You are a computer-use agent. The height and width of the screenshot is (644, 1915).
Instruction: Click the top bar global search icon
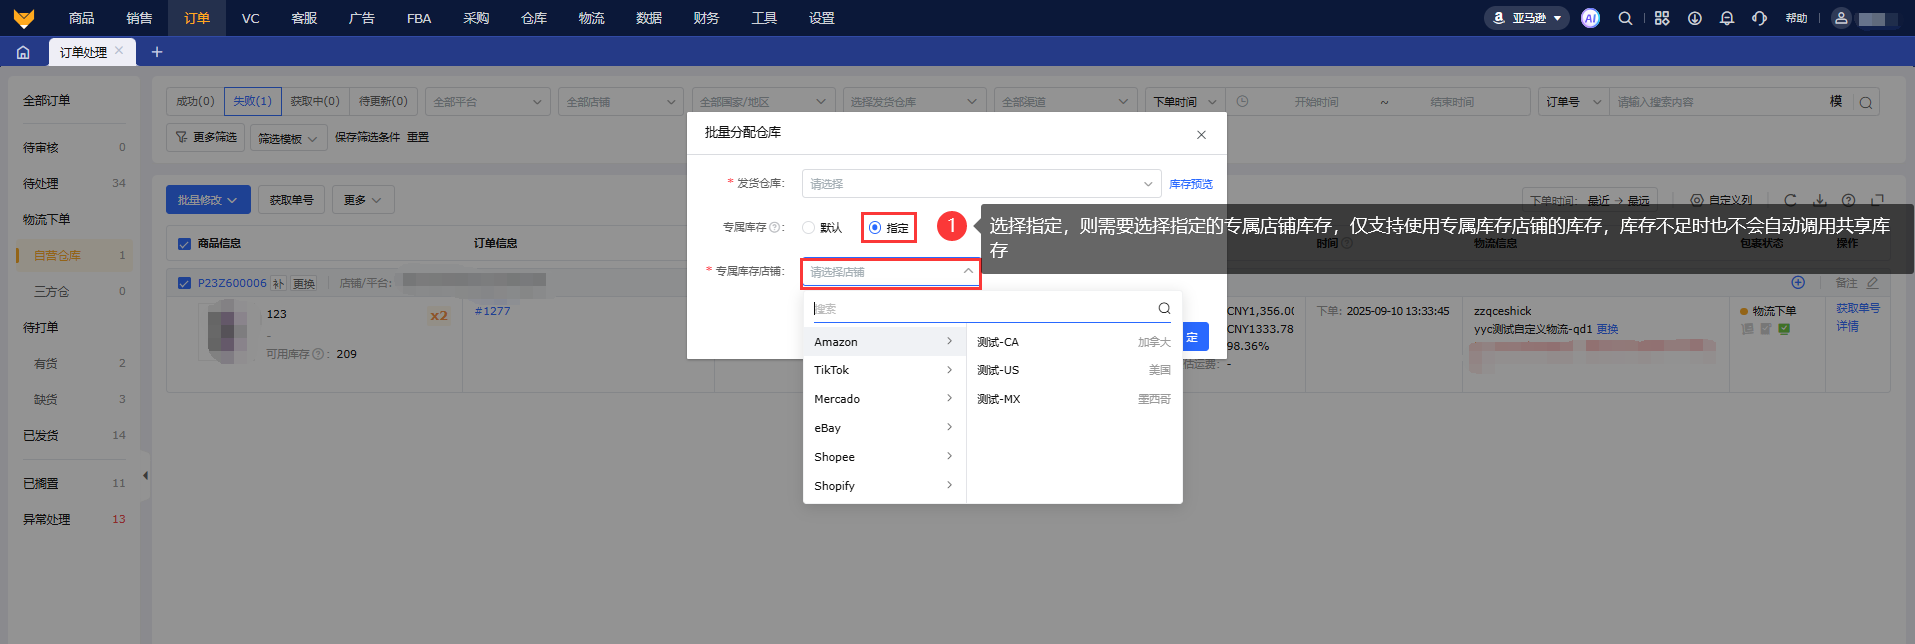pos(1626,18)
